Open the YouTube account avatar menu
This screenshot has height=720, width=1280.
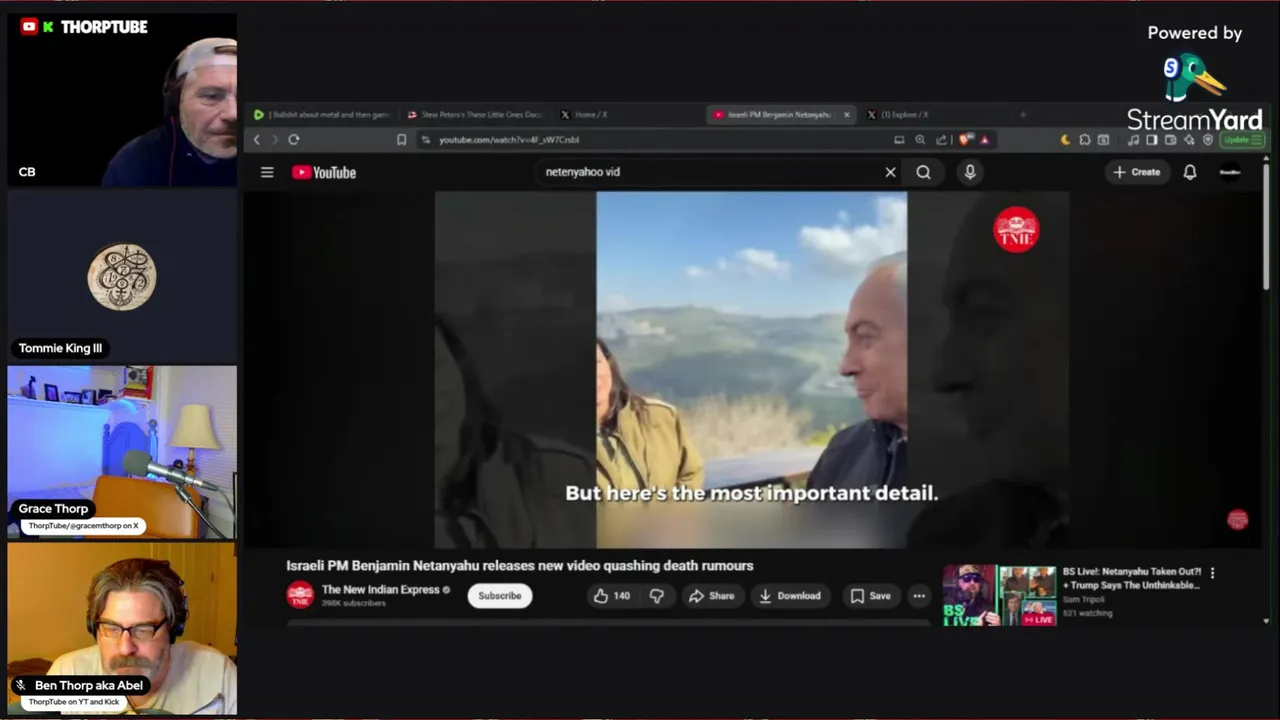coord(1230,172)
